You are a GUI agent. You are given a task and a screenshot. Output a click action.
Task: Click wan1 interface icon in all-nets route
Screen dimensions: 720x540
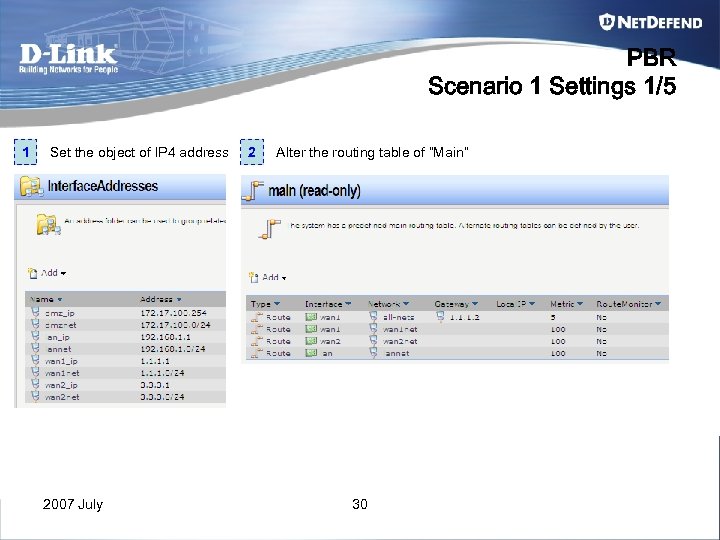tap(311, 317)
